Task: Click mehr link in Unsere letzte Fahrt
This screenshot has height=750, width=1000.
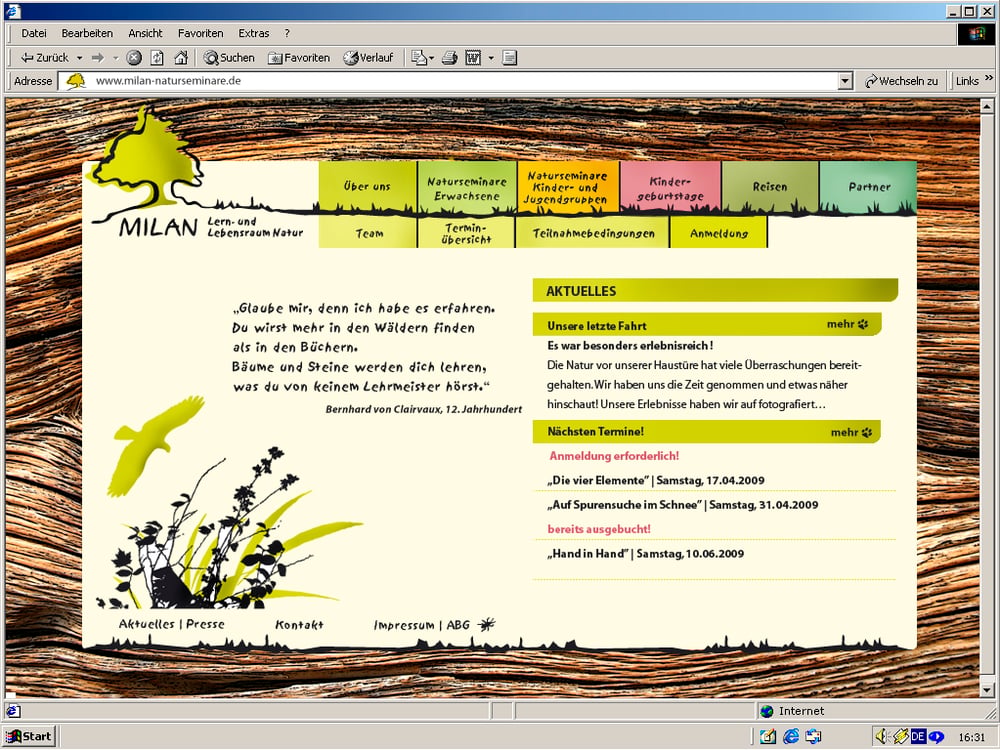Action: click(x=848, y=324)
